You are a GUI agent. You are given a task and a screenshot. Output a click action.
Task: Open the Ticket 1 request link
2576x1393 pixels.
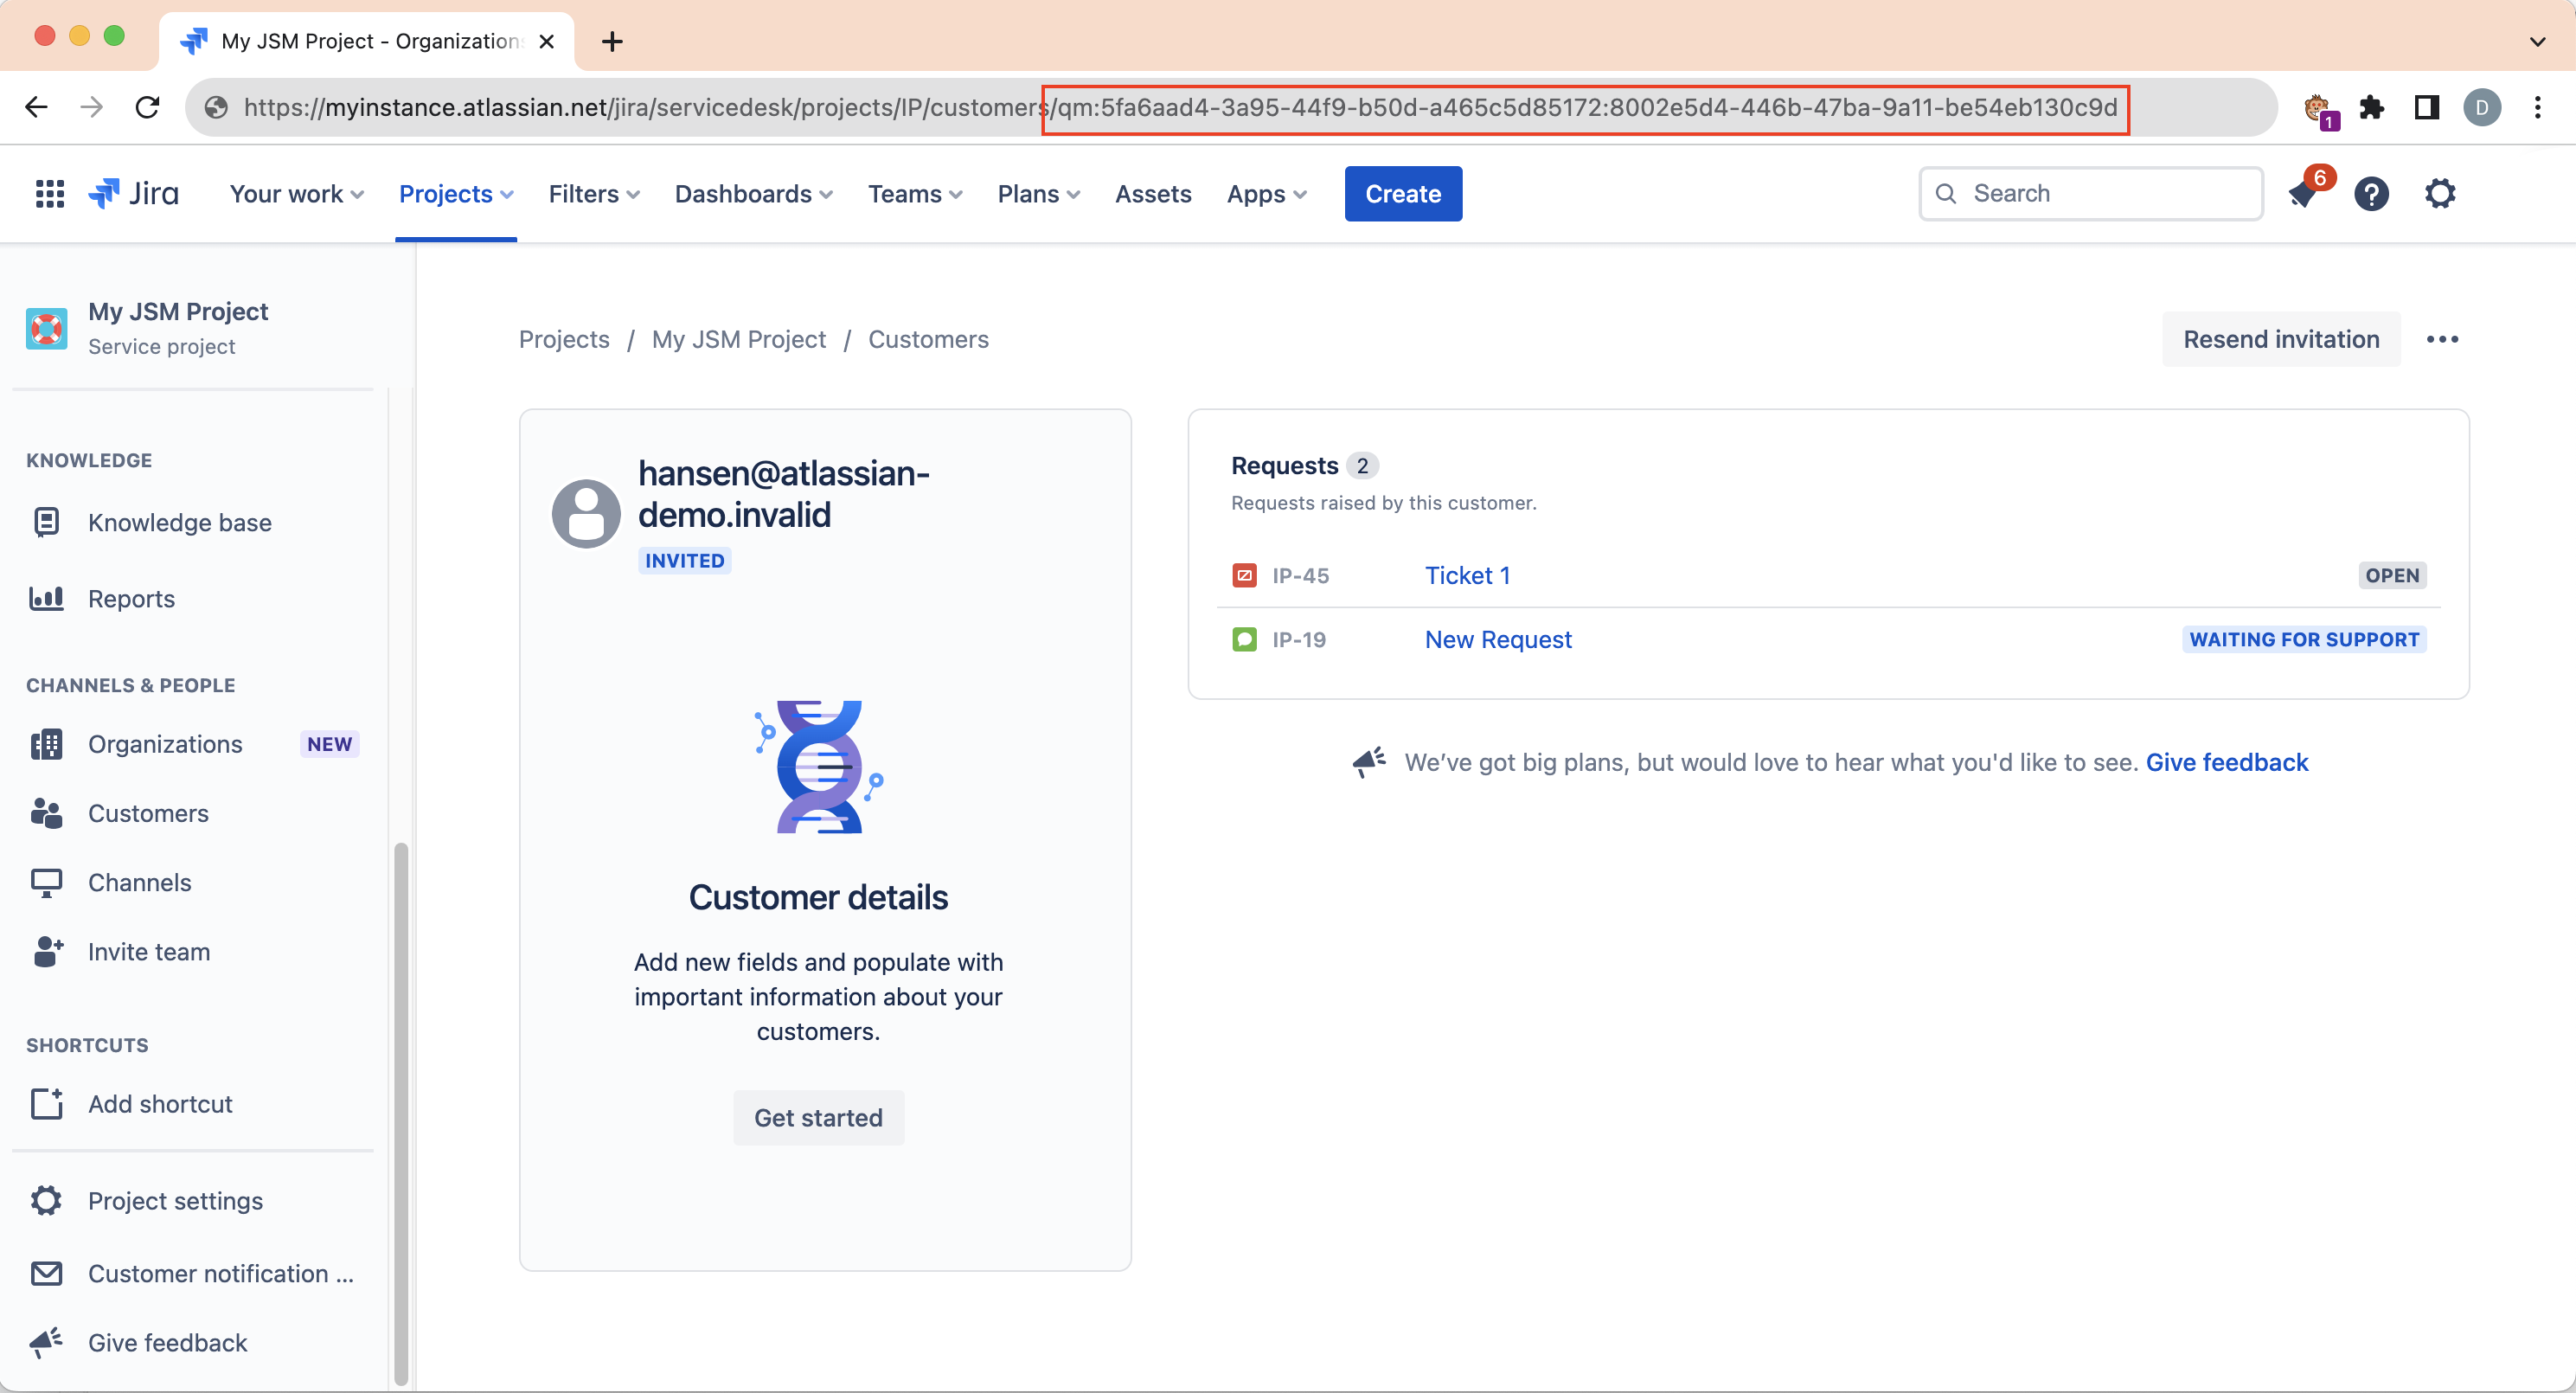tap(1467, 575)
